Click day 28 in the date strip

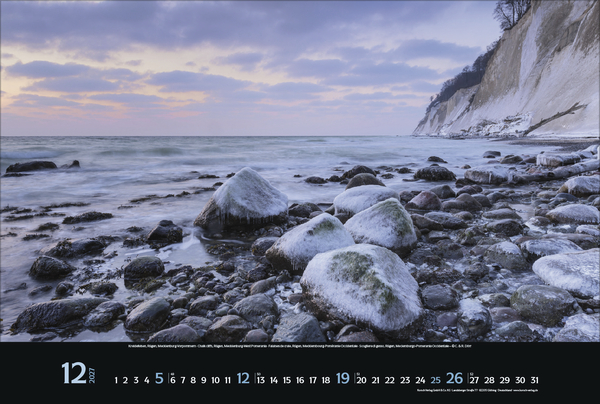(x=489, y=380)
